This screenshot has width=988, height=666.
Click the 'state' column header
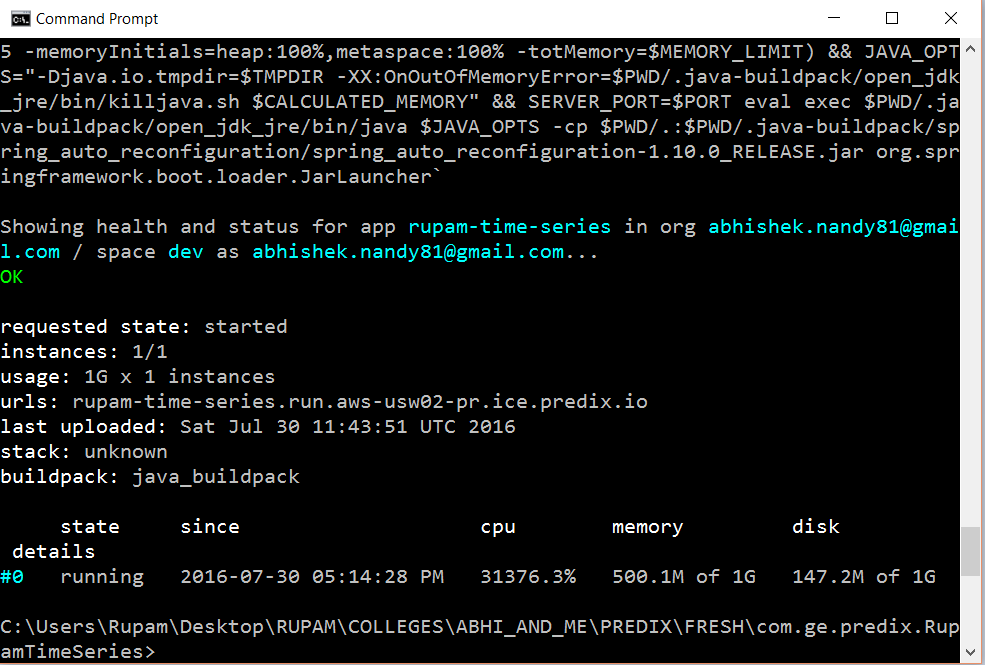point(89,527)
